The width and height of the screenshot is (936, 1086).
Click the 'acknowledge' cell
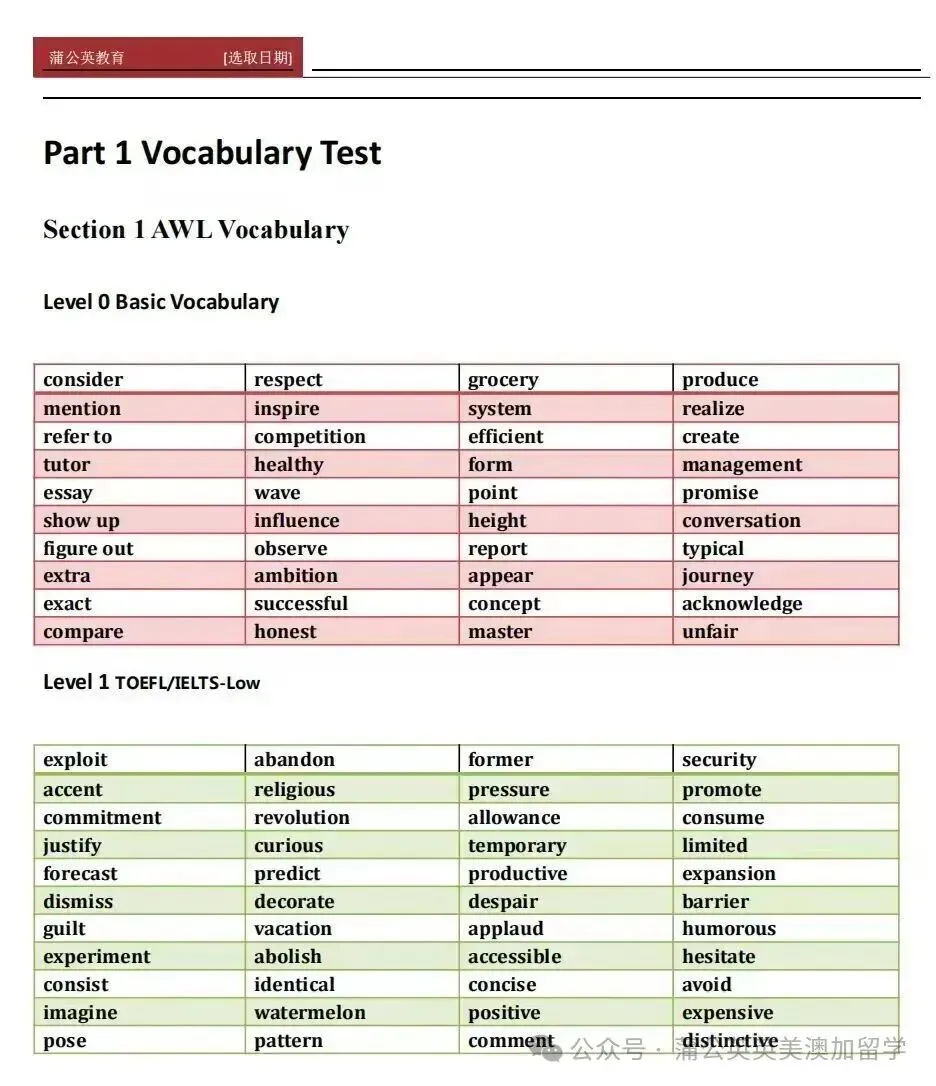pos(786,603)
